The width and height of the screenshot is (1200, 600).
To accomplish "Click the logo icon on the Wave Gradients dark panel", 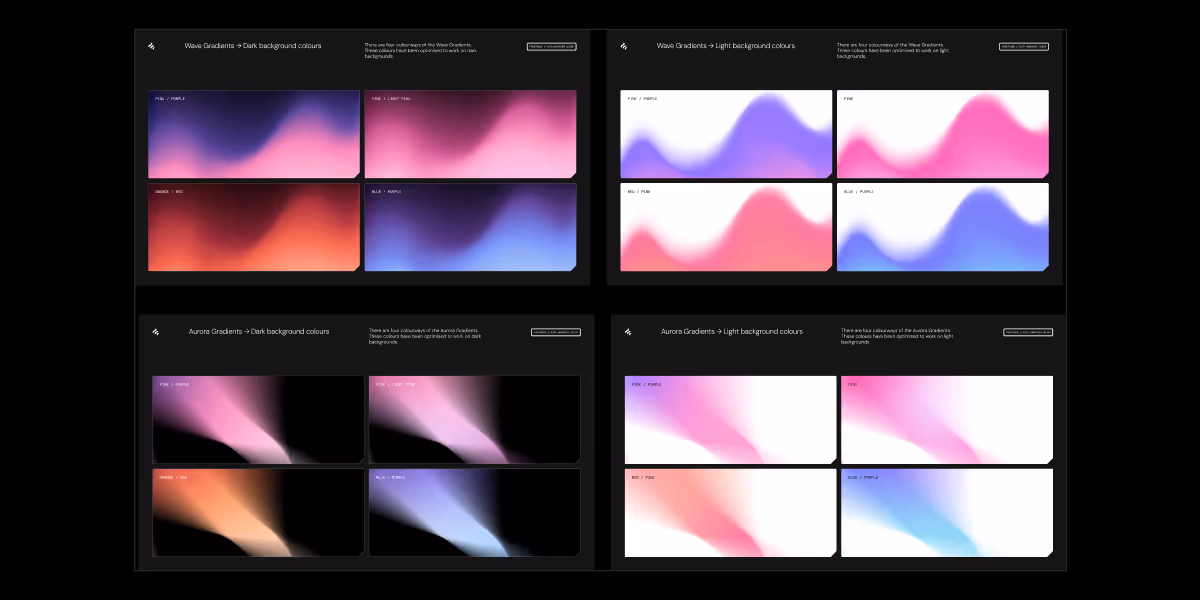I will point(152,46).
